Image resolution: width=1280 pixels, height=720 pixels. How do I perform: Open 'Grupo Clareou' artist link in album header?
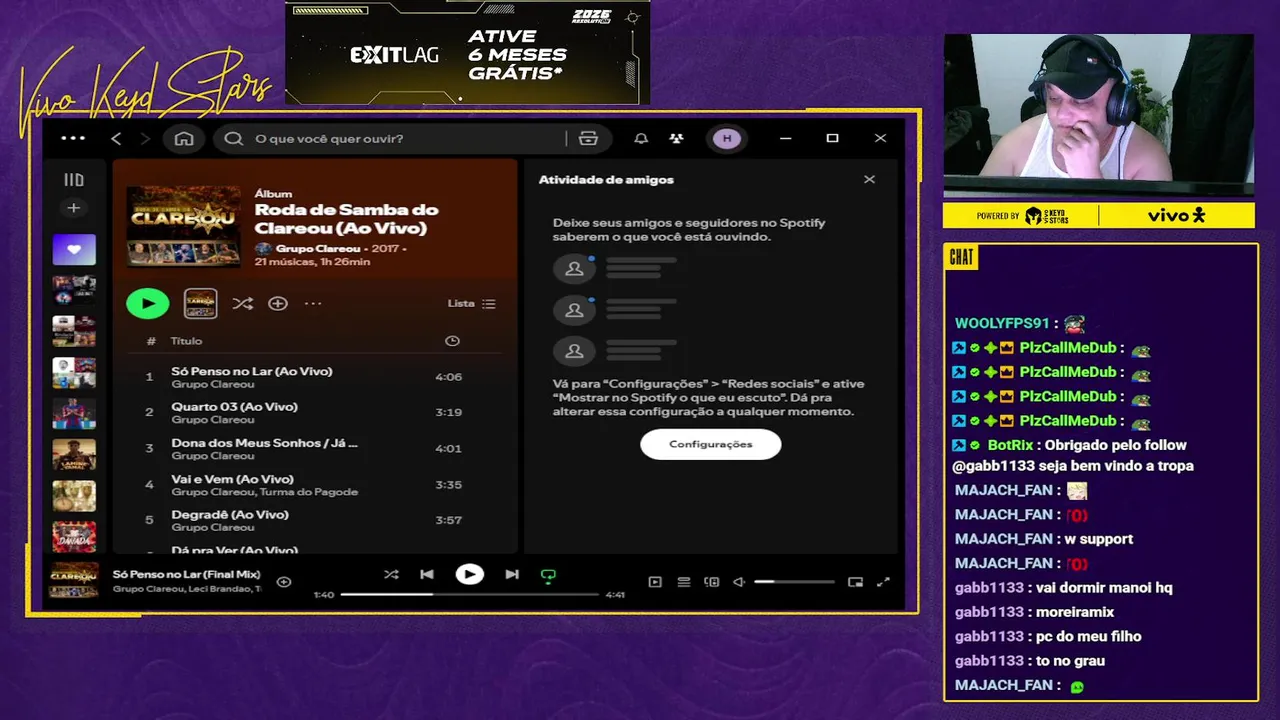point(318,248)
